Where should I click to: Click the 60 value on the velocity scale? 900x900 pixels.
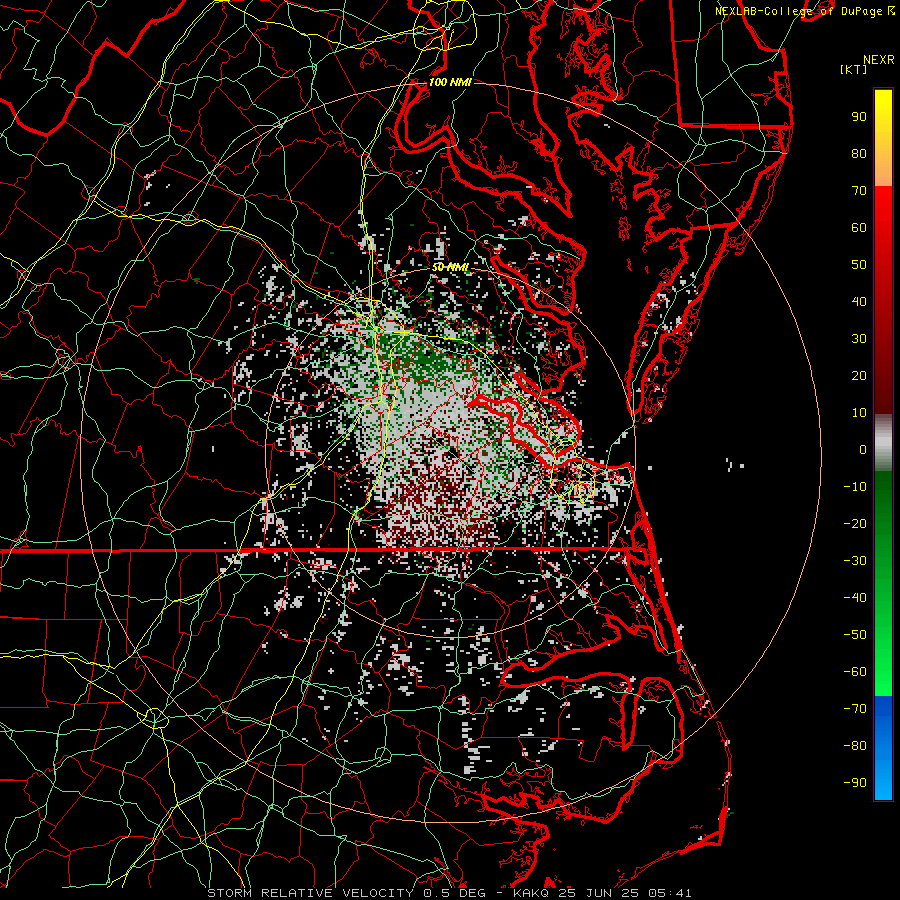pyautogui.click(x=859, y=228)
